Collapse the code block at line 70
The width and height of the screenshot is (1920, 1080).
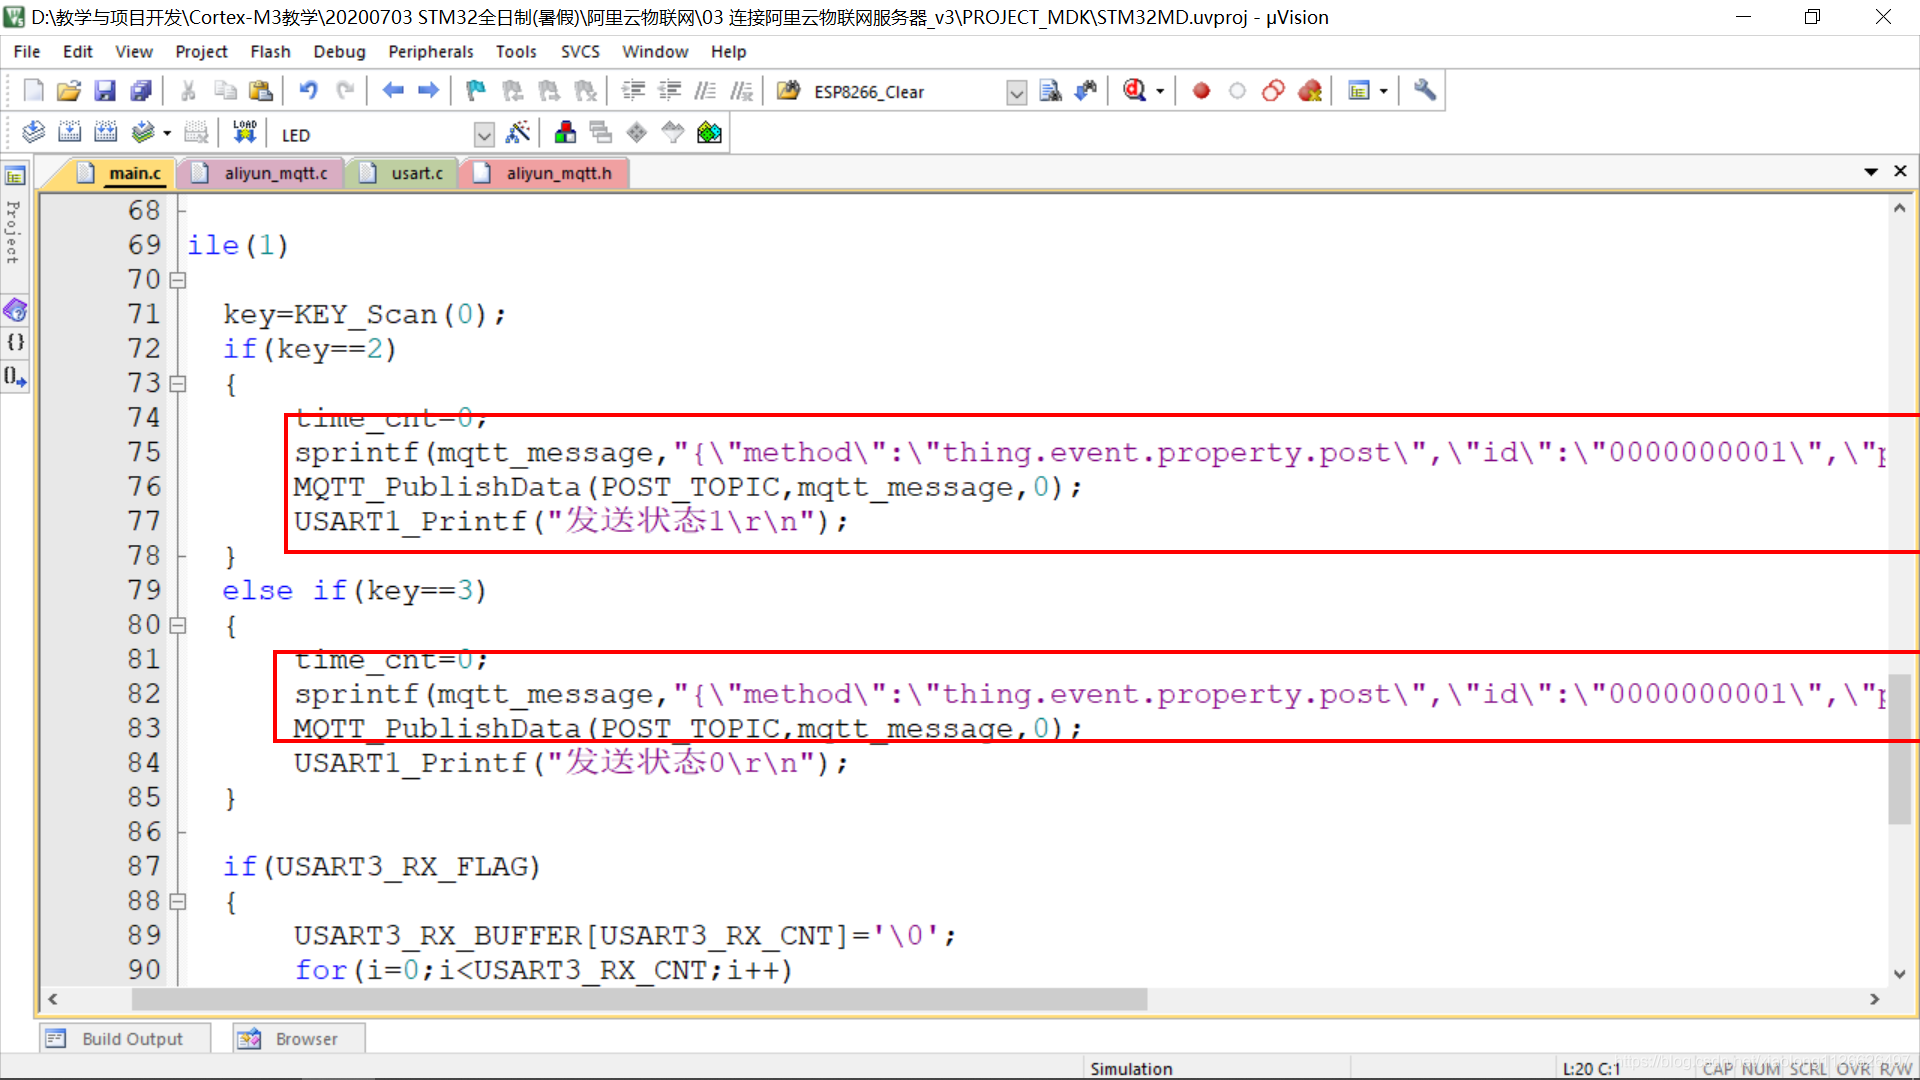tap(178, 280)
